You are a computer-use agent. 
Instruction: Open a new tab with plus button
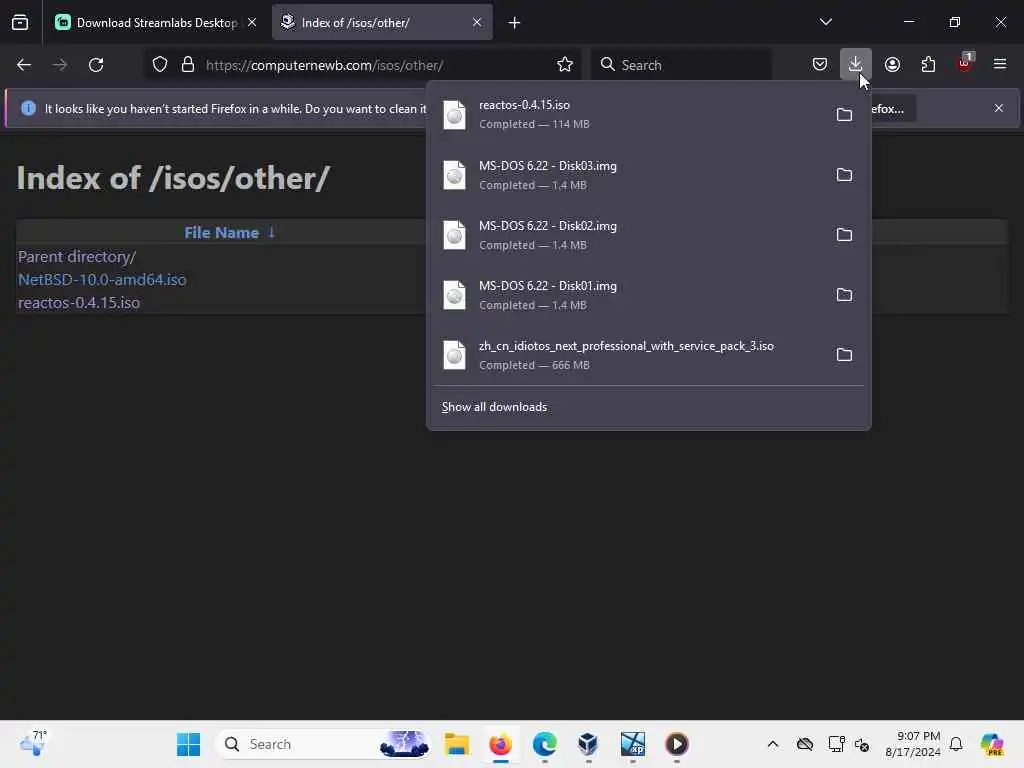pos(515,23)
